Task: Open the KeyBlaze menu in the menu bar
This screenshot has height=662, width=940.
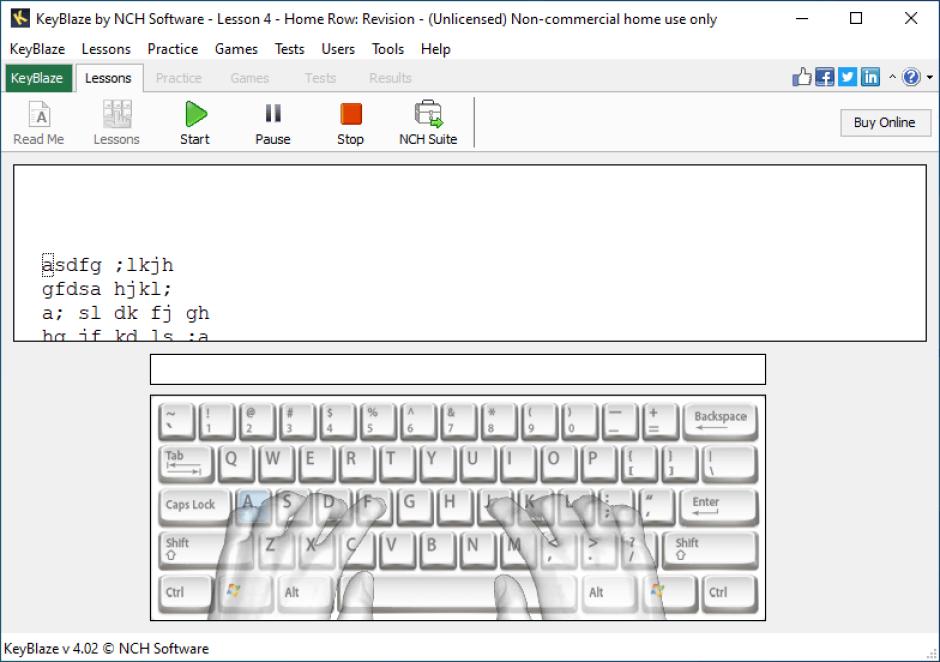Action: (x=37, y=49)
